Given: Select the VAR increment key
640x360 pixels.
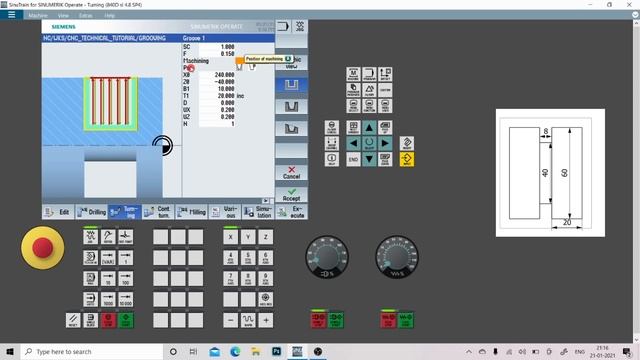Looking at the screenshot, I should (x=108, y=258).
